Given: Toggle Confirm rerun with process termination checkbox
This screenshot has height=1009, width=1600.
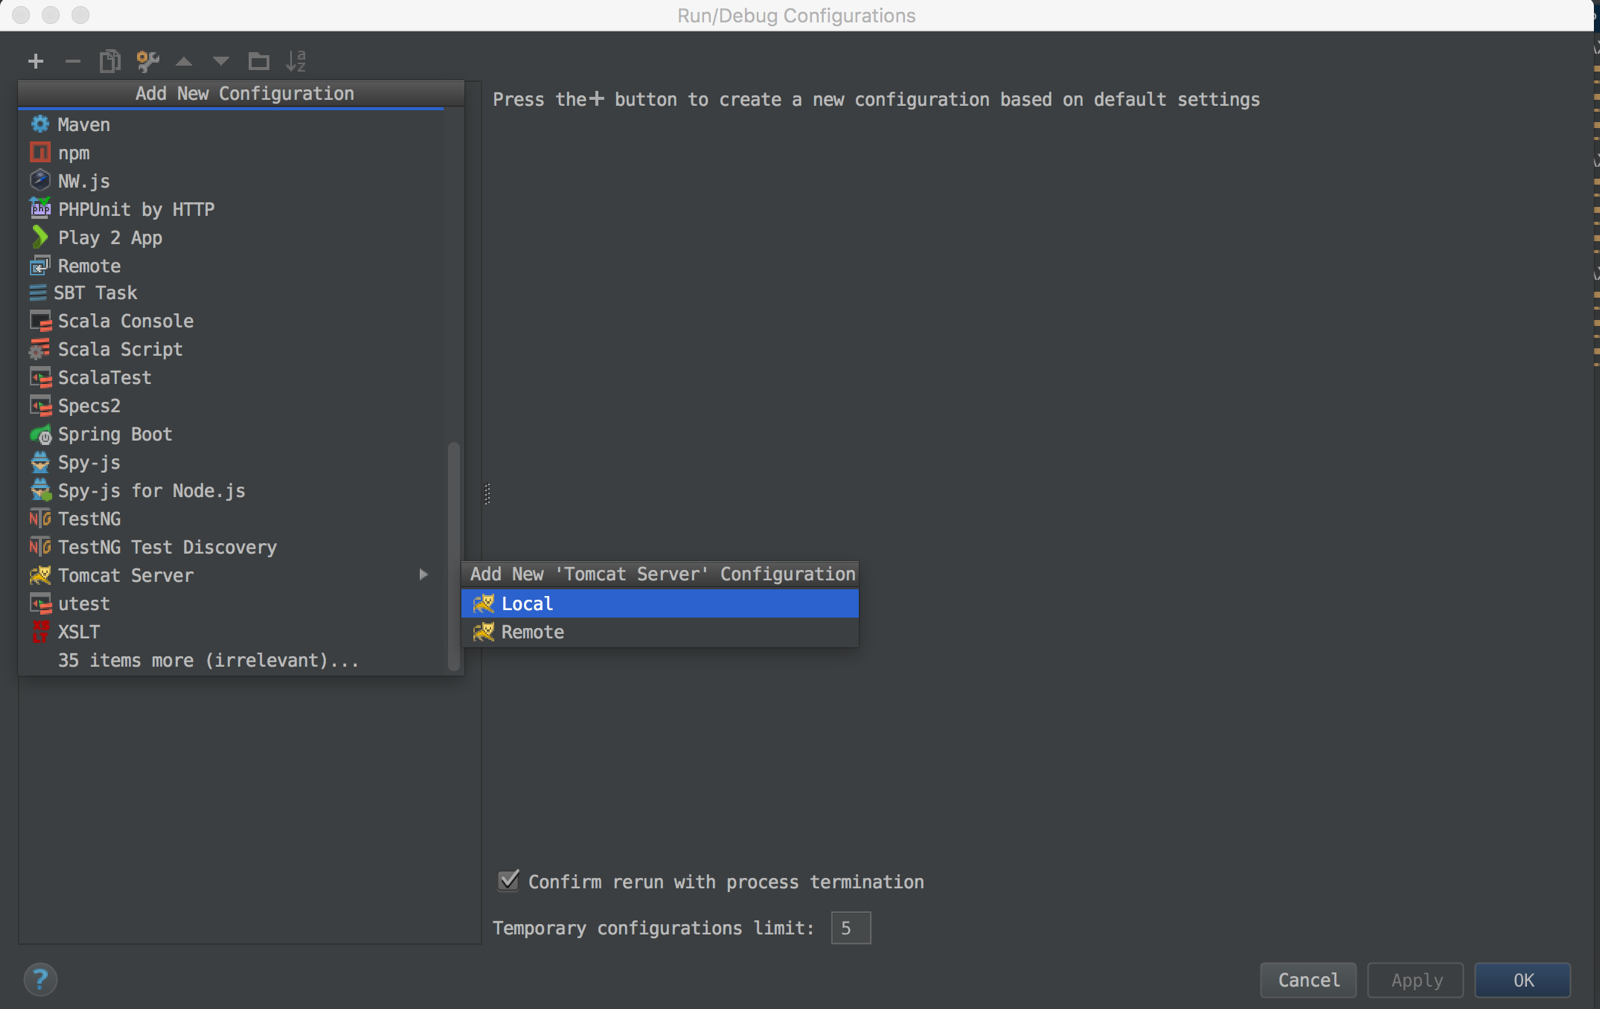Looking at the screenshot, I should 508,880.
